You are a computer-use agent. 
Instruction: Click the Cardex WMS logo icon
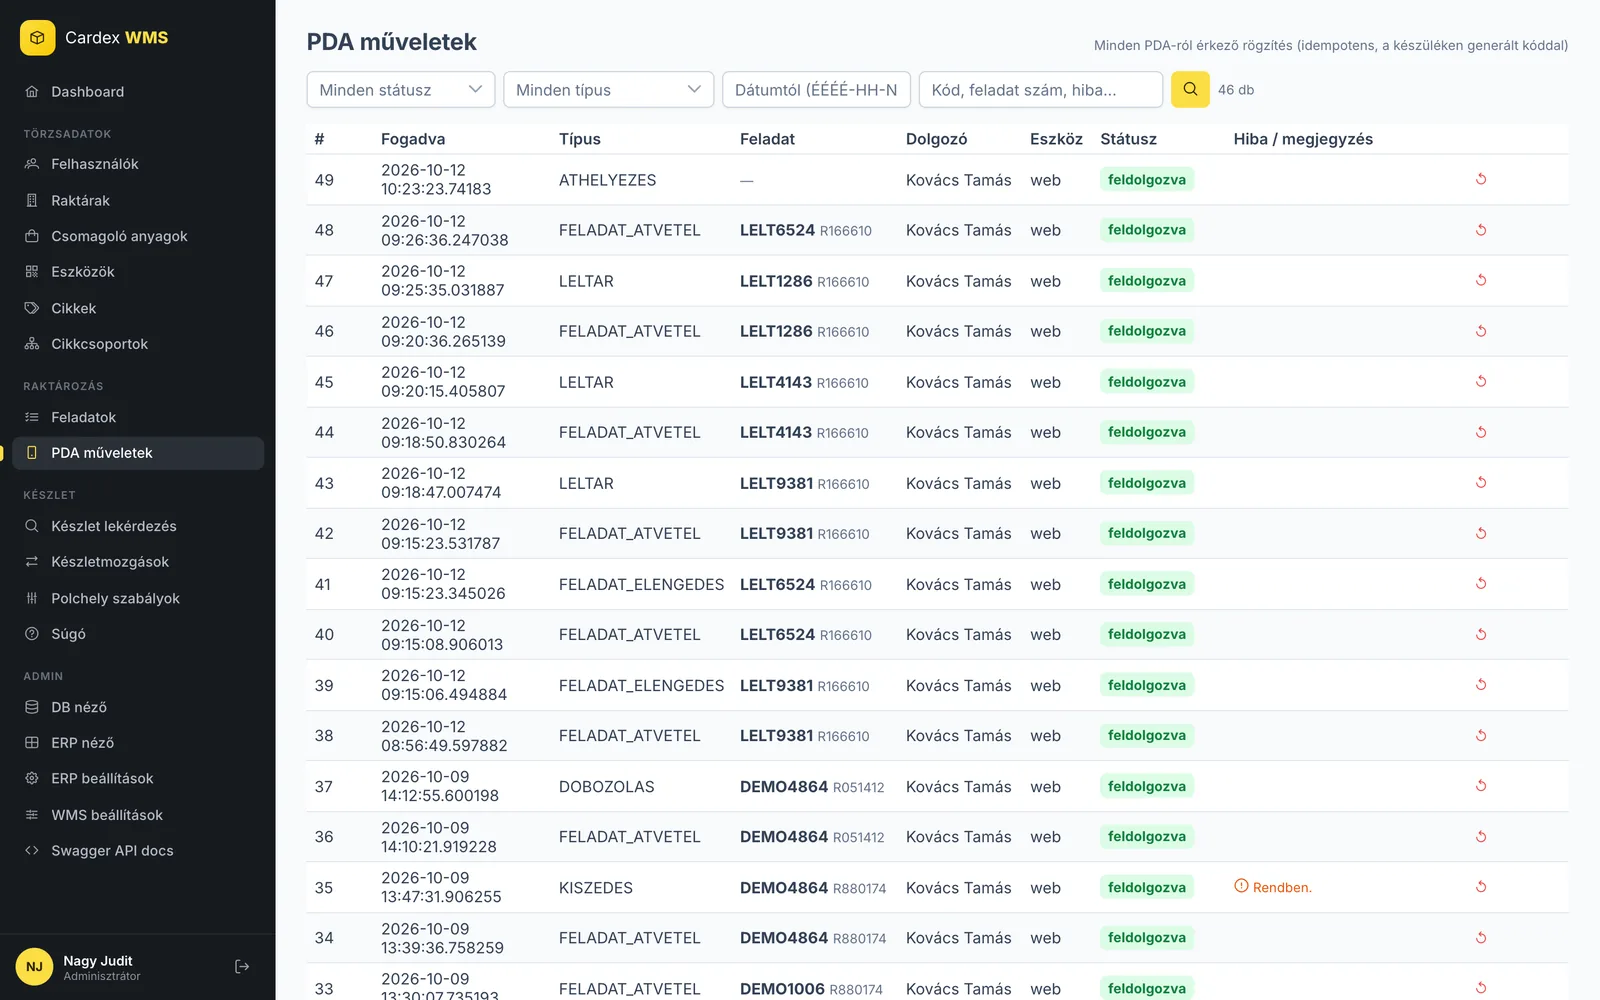[37, 38]
